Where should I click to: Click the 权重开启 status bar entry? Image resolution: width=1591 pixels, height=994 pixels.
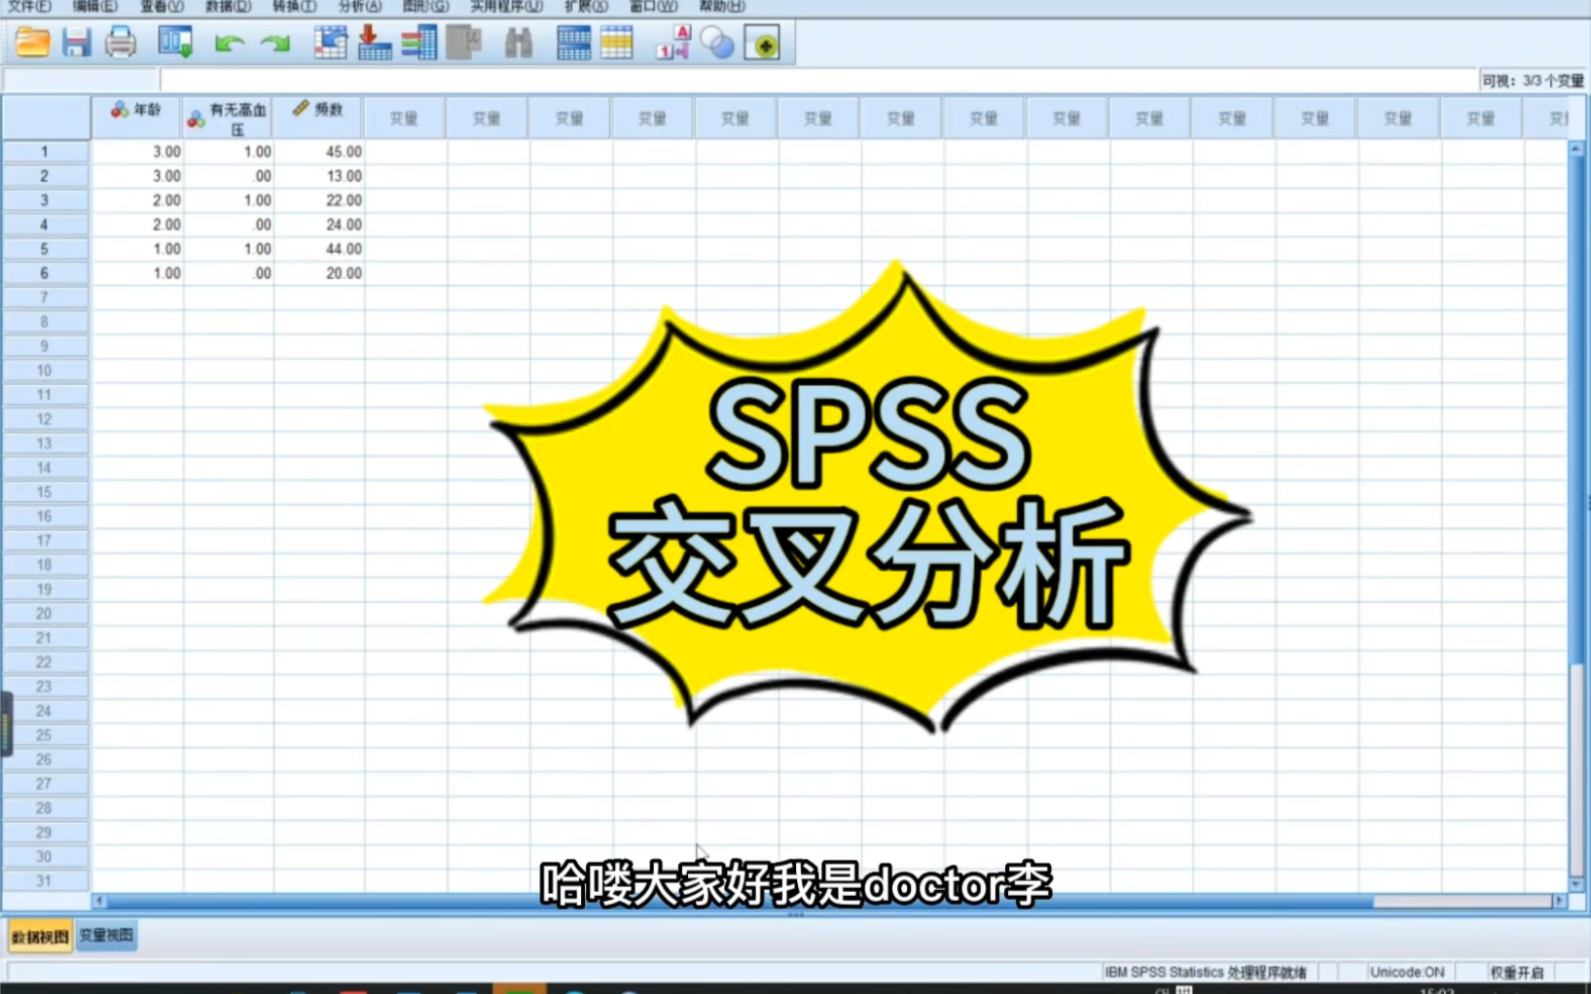(1517, 972)
